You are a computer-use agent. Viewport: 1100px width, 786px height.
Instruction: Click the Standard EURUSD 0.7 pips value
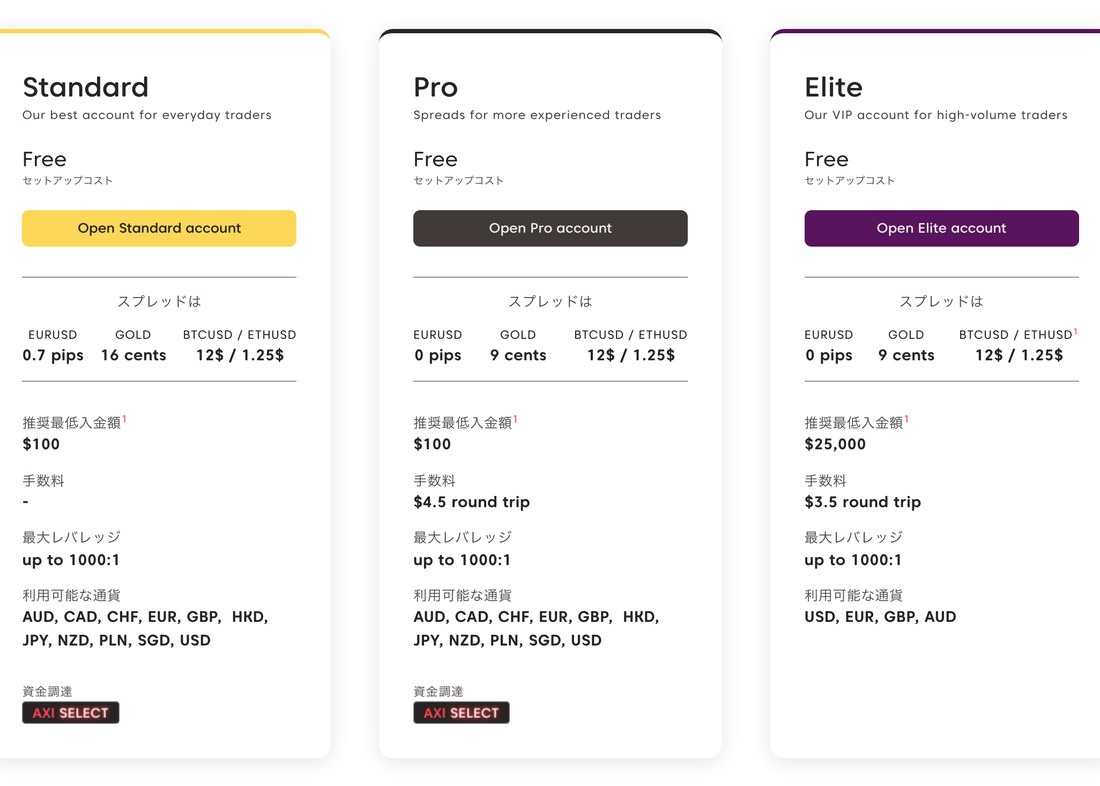click(x=53, y=355)
